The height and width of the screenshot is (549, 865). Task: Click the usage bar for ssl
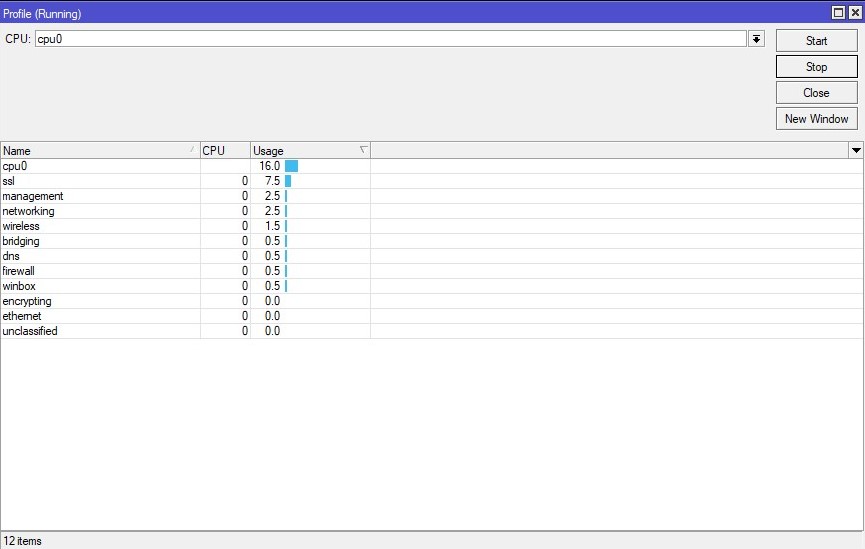[x=288, y=181]
